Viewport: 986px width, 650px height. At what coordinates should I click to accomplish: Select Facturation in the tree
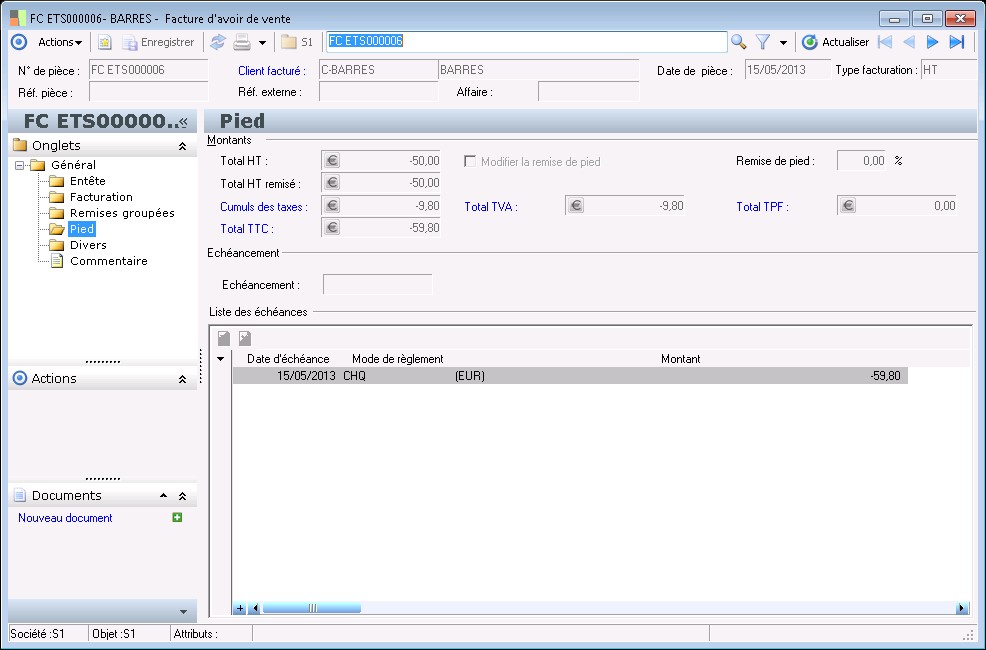(x=101, y=197)
